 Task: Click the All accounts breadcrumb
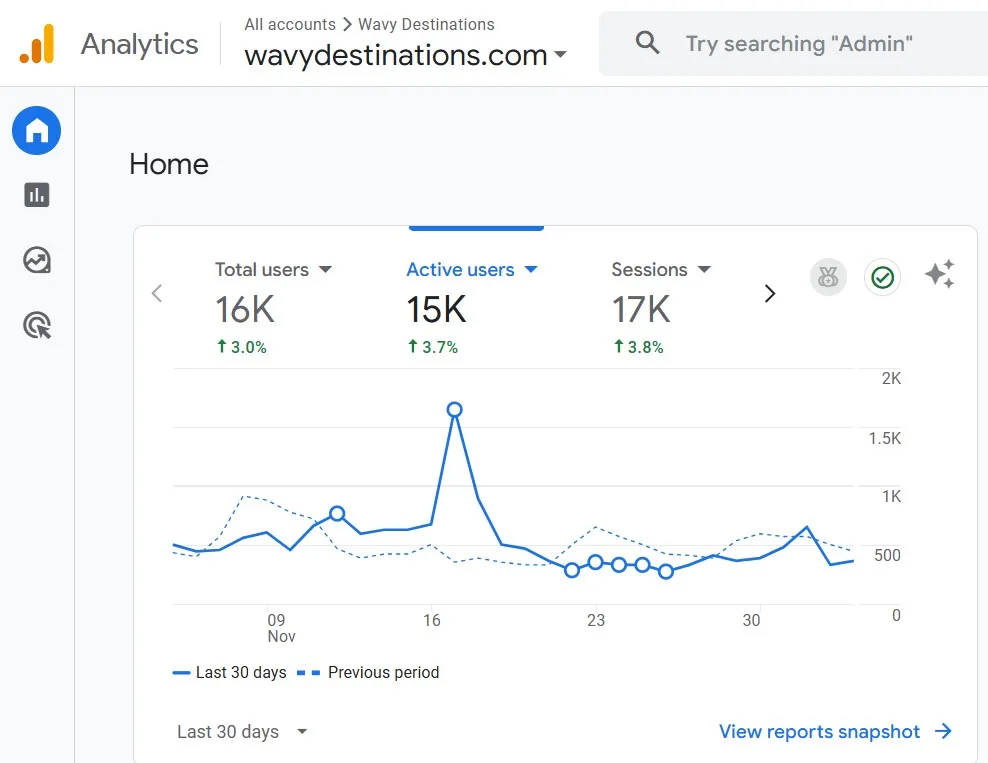click(289, 24)
